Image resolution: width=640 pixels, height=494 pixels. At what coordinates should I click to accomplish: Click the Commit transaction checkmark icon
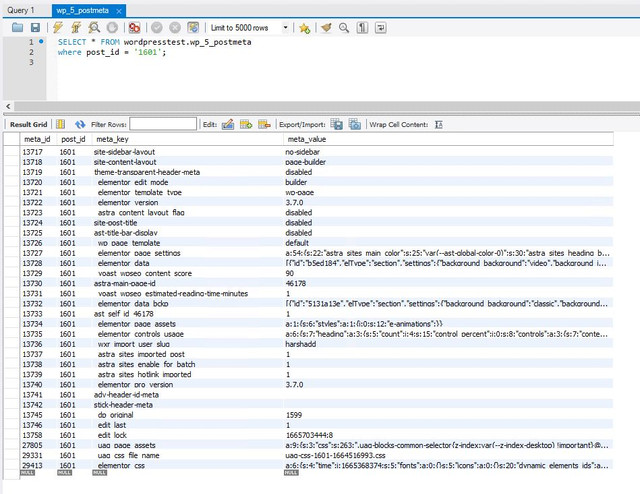[157, 28]
